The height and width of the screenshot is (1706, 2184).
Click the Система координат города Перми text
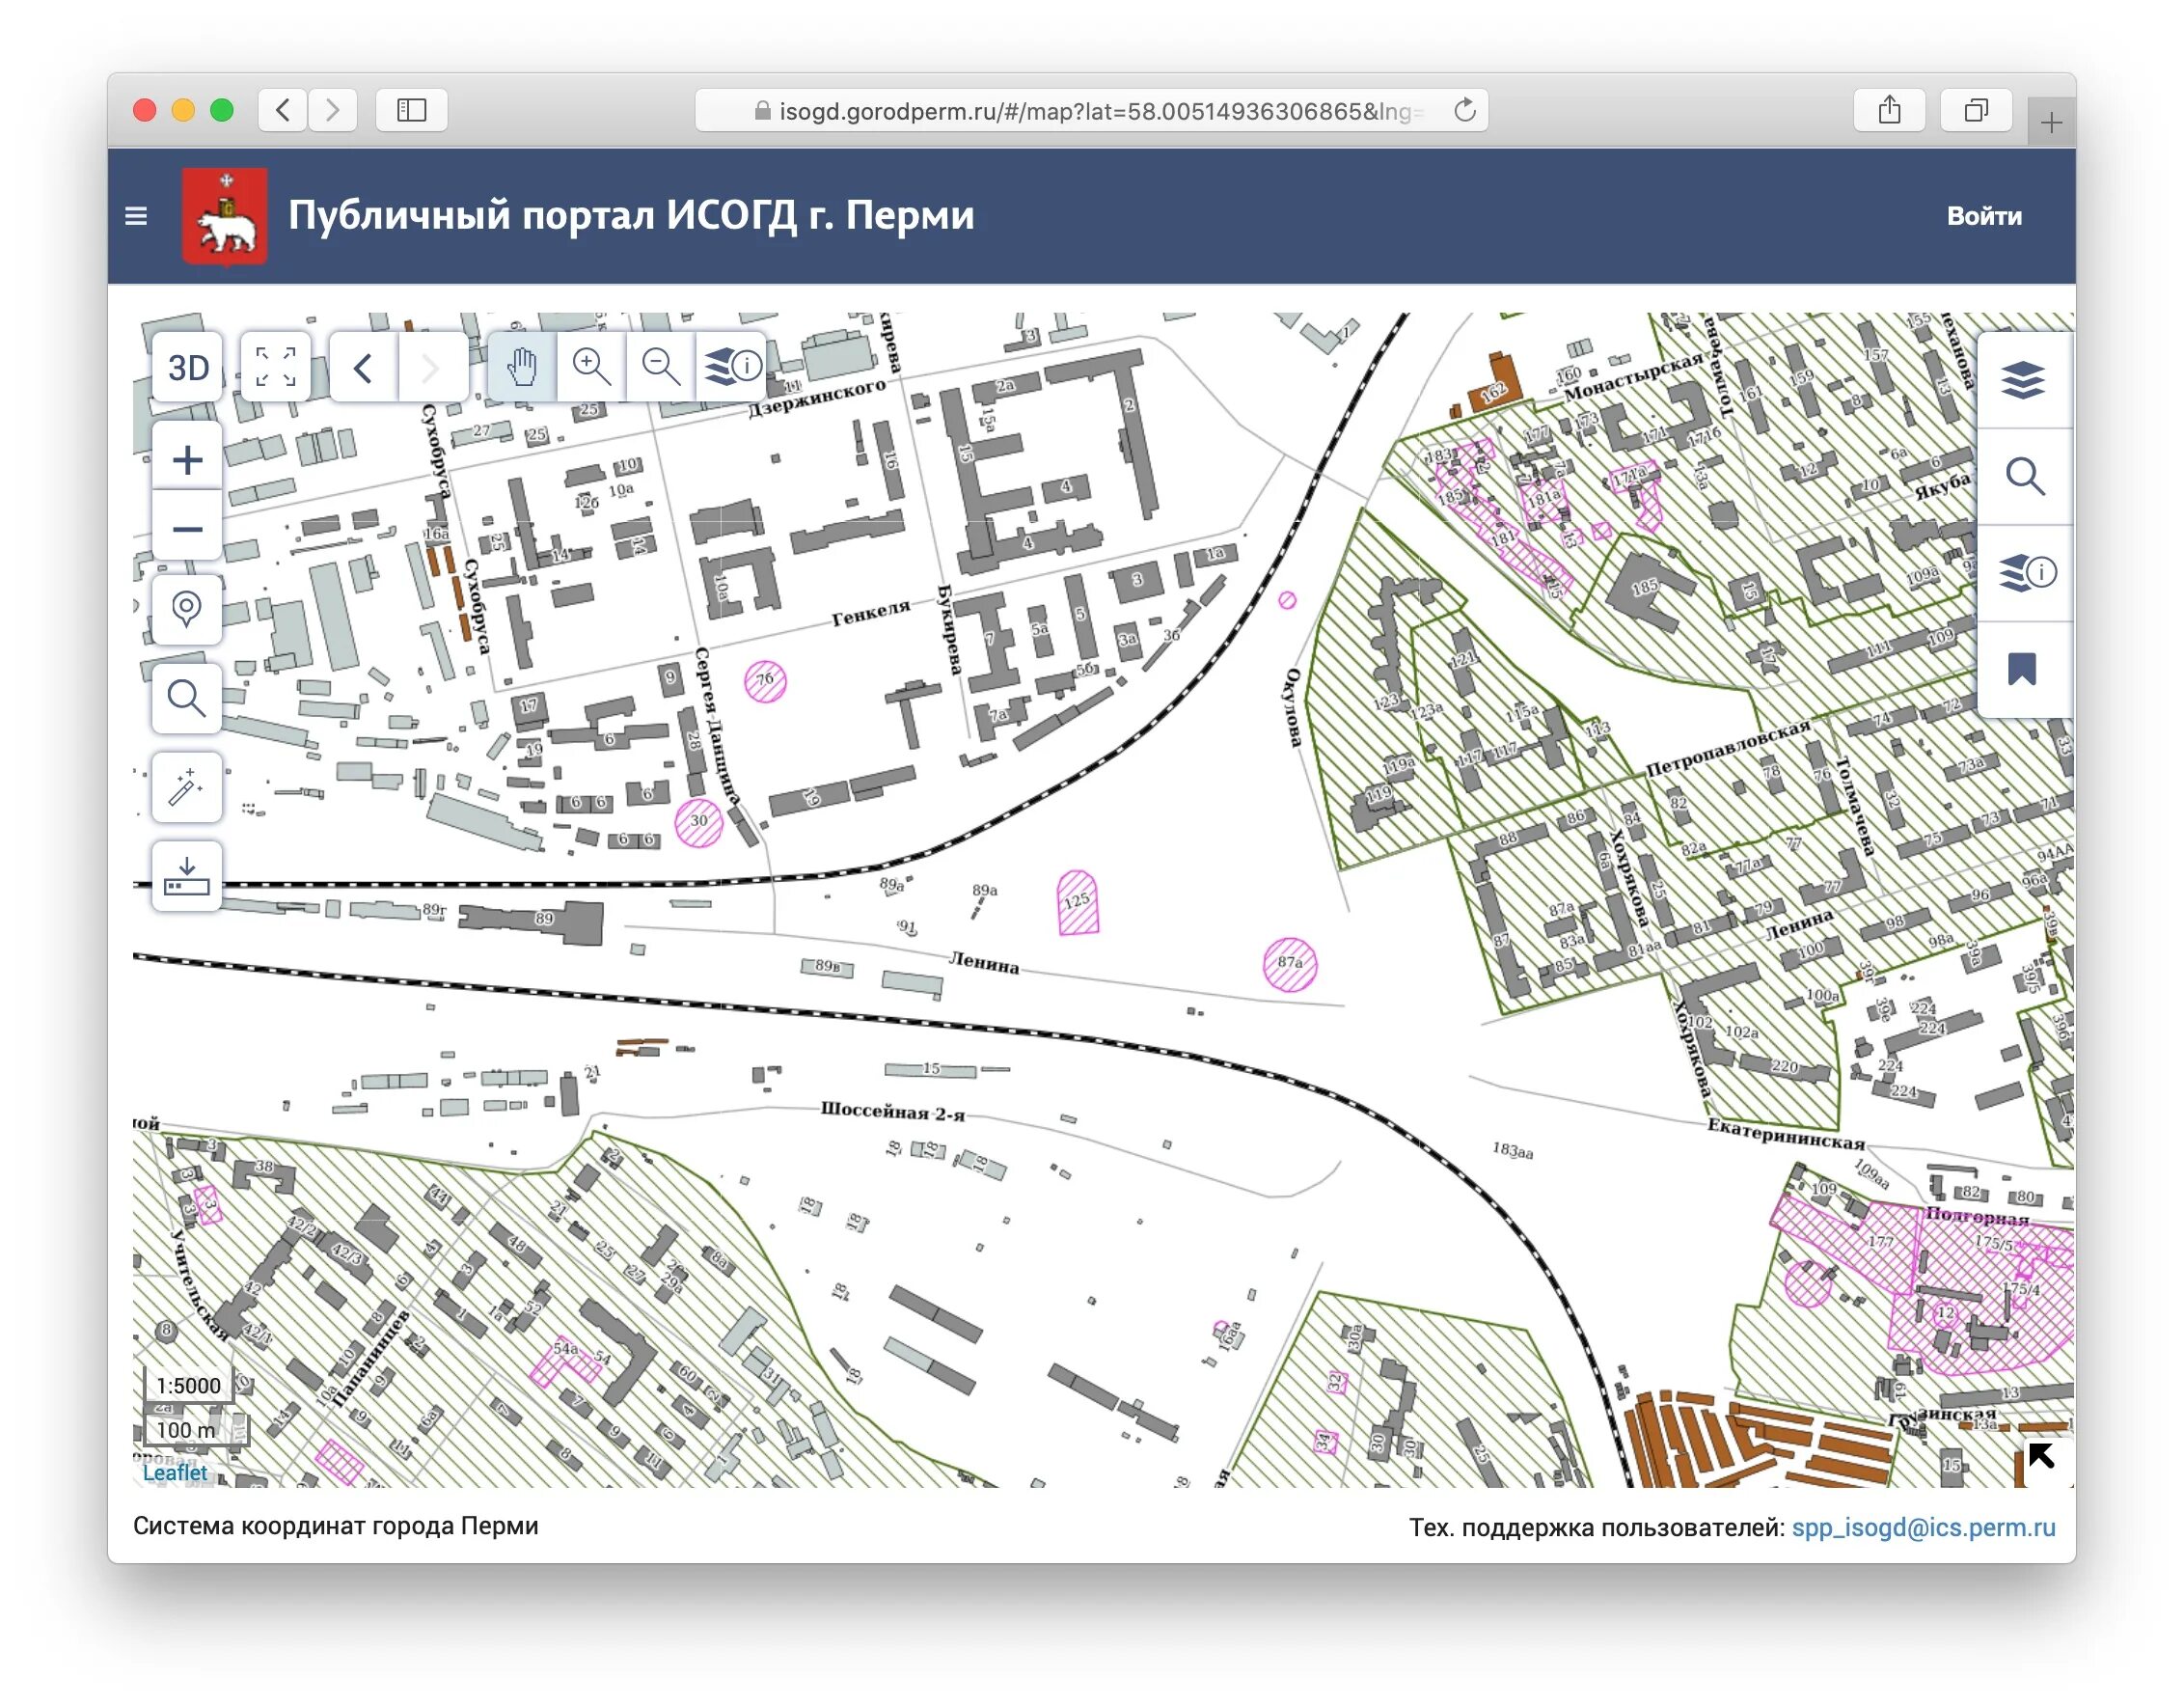point(336,1526)
